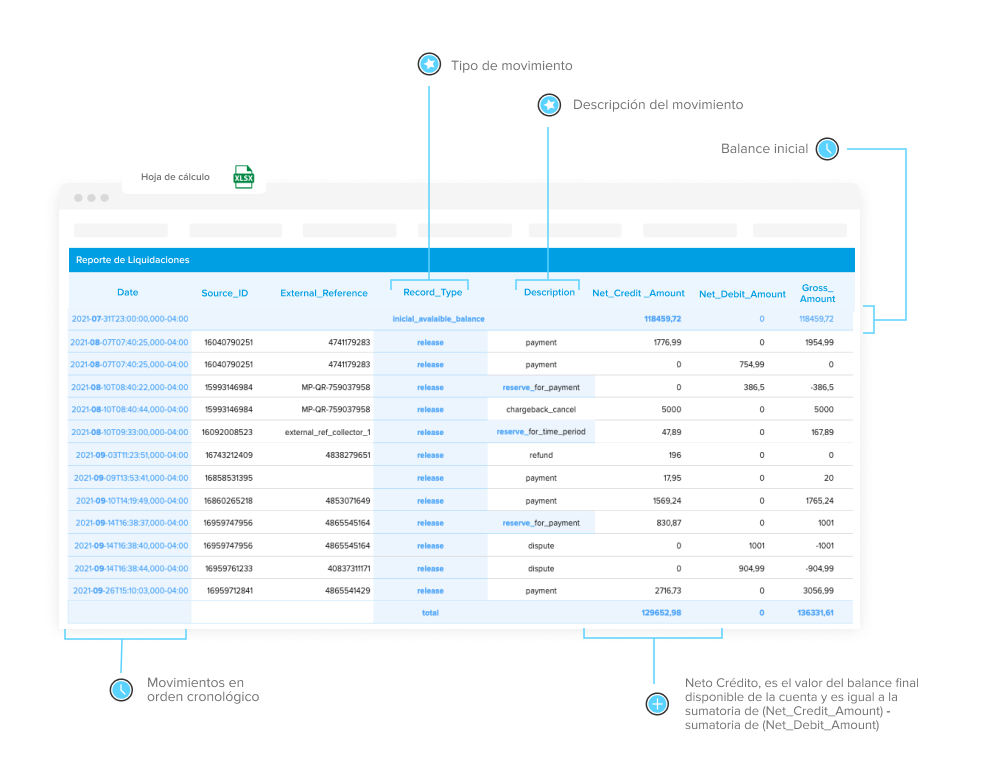This screenshot has width=989, height=768.
Task: Select Source_ID 16860265218 cell
Action: pos(229,501)
